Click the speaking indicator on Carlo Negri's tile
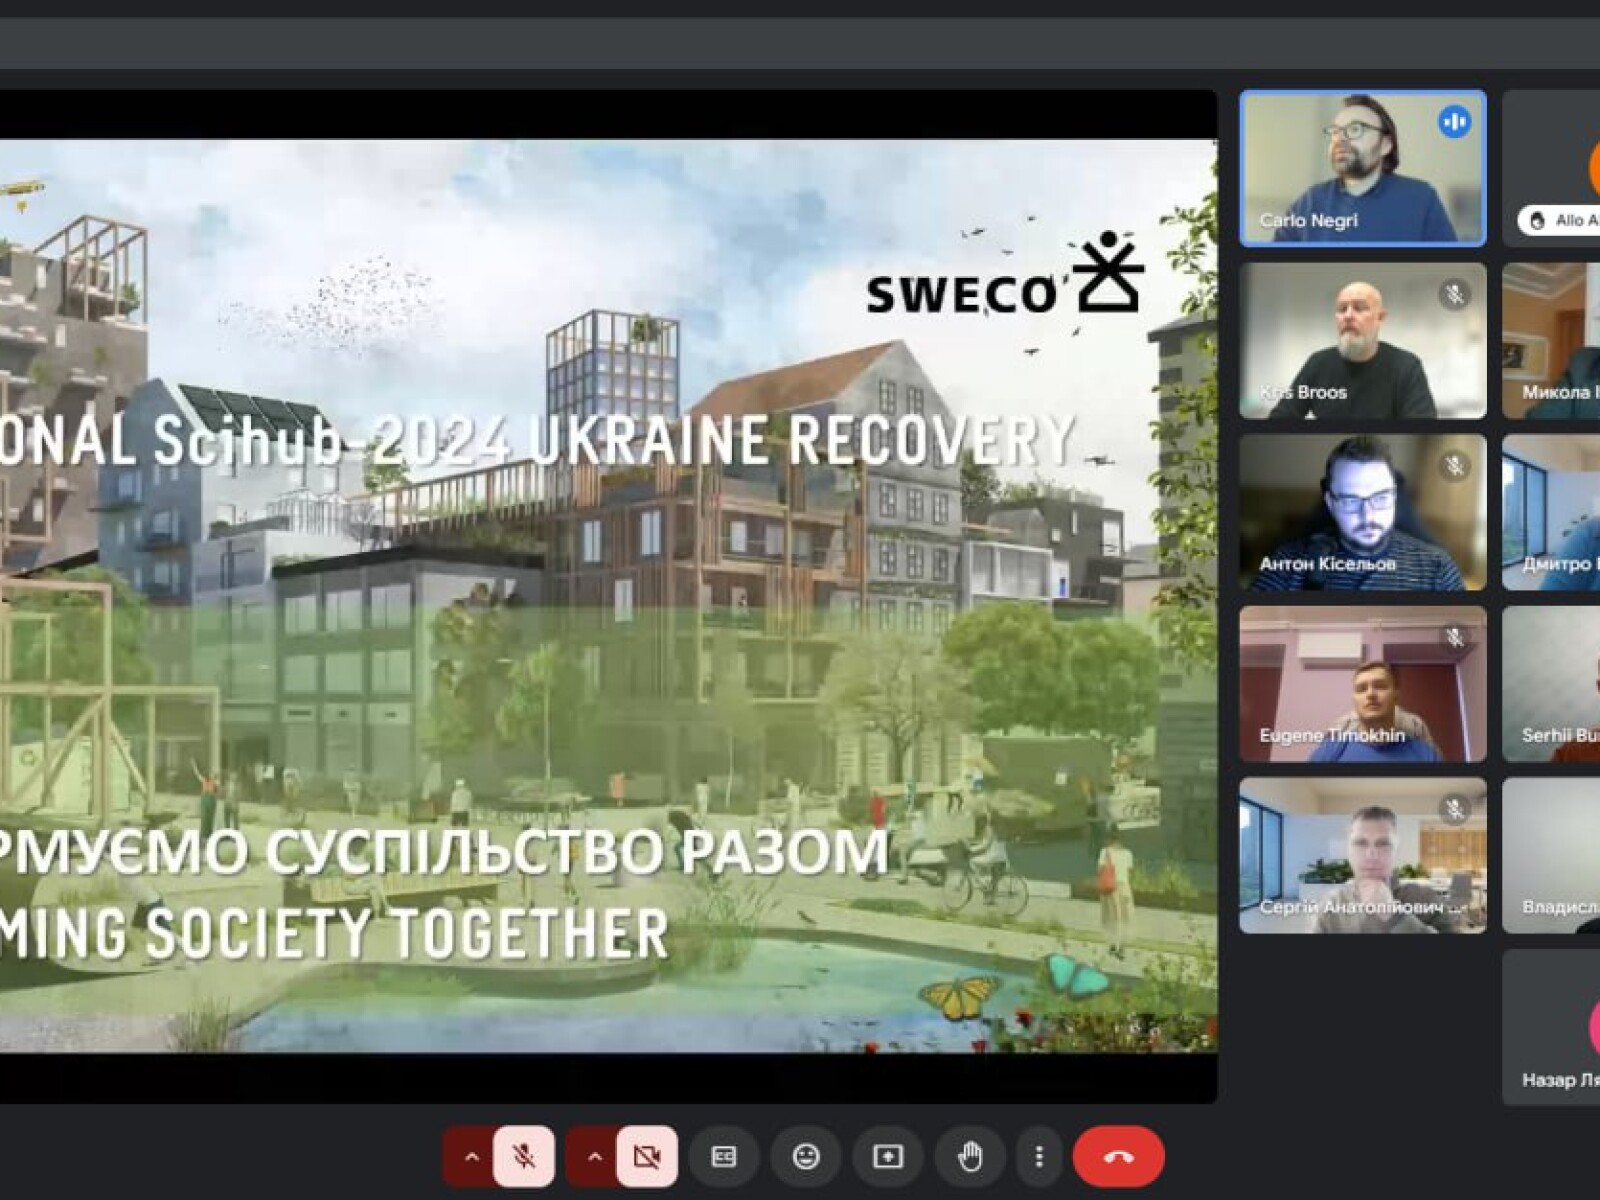This screenshot has height=1200, width=1600. 1455,122
